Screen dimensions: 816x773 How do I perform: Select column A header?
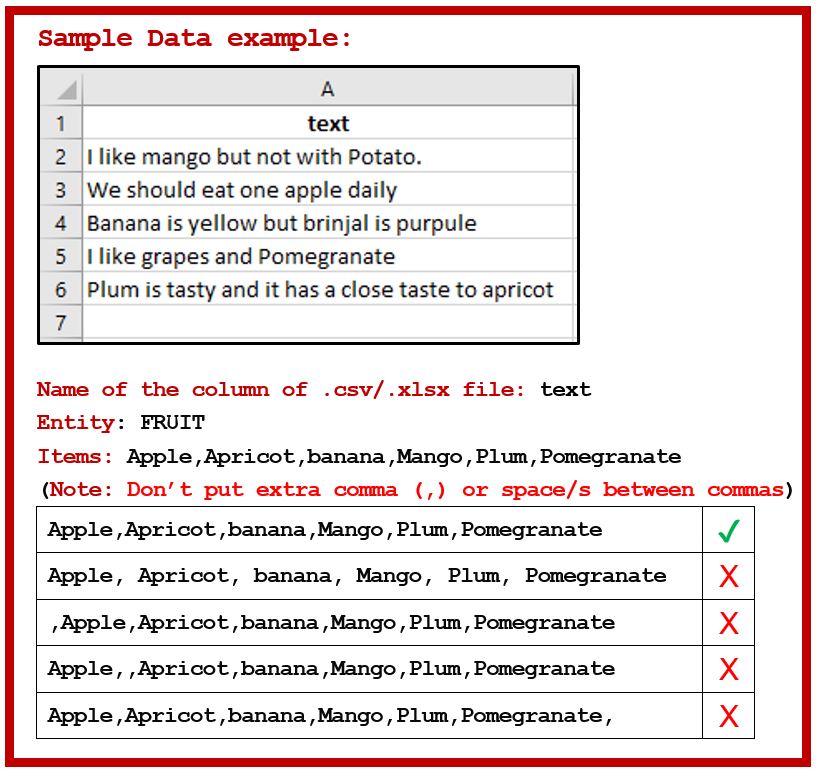(327, 90)
